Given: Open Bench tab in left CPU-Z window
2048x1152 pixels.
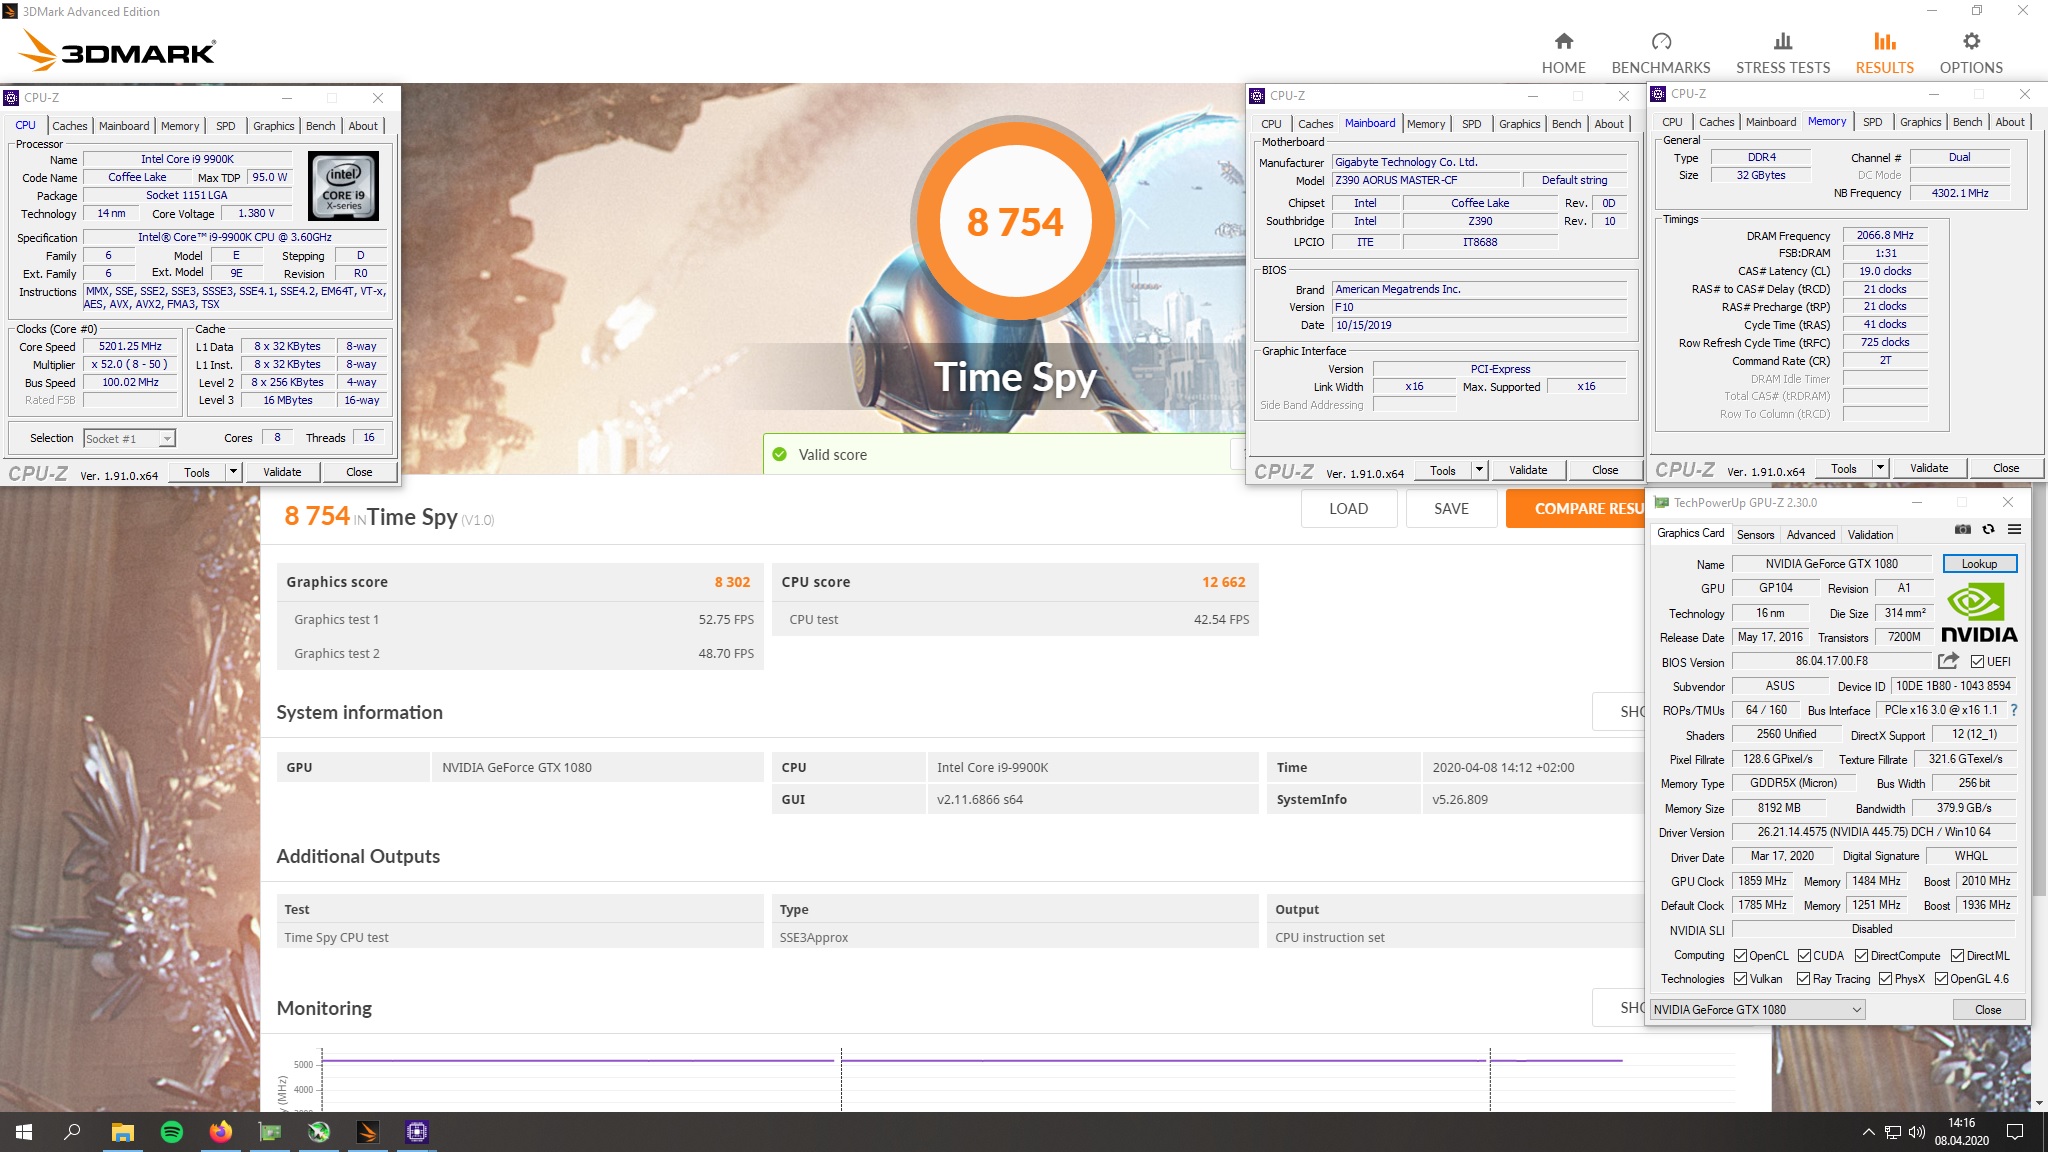Looking at the screenshot, I should click(320, 126).
